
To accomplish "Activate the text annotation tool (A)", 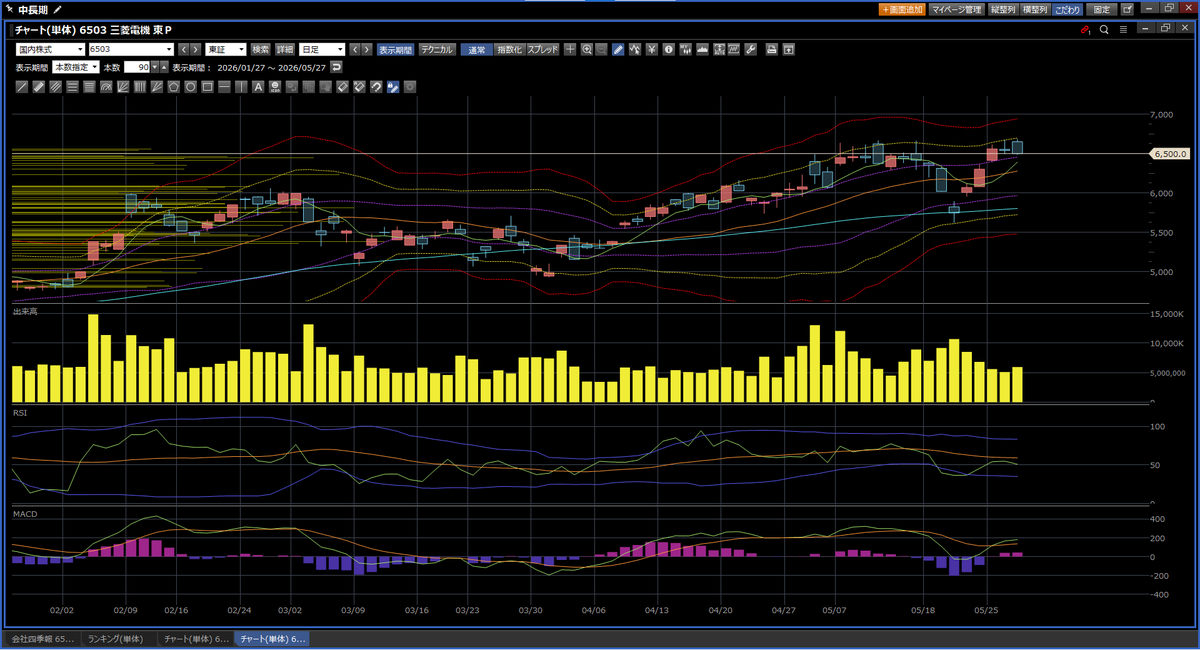I will pos(258,87).
